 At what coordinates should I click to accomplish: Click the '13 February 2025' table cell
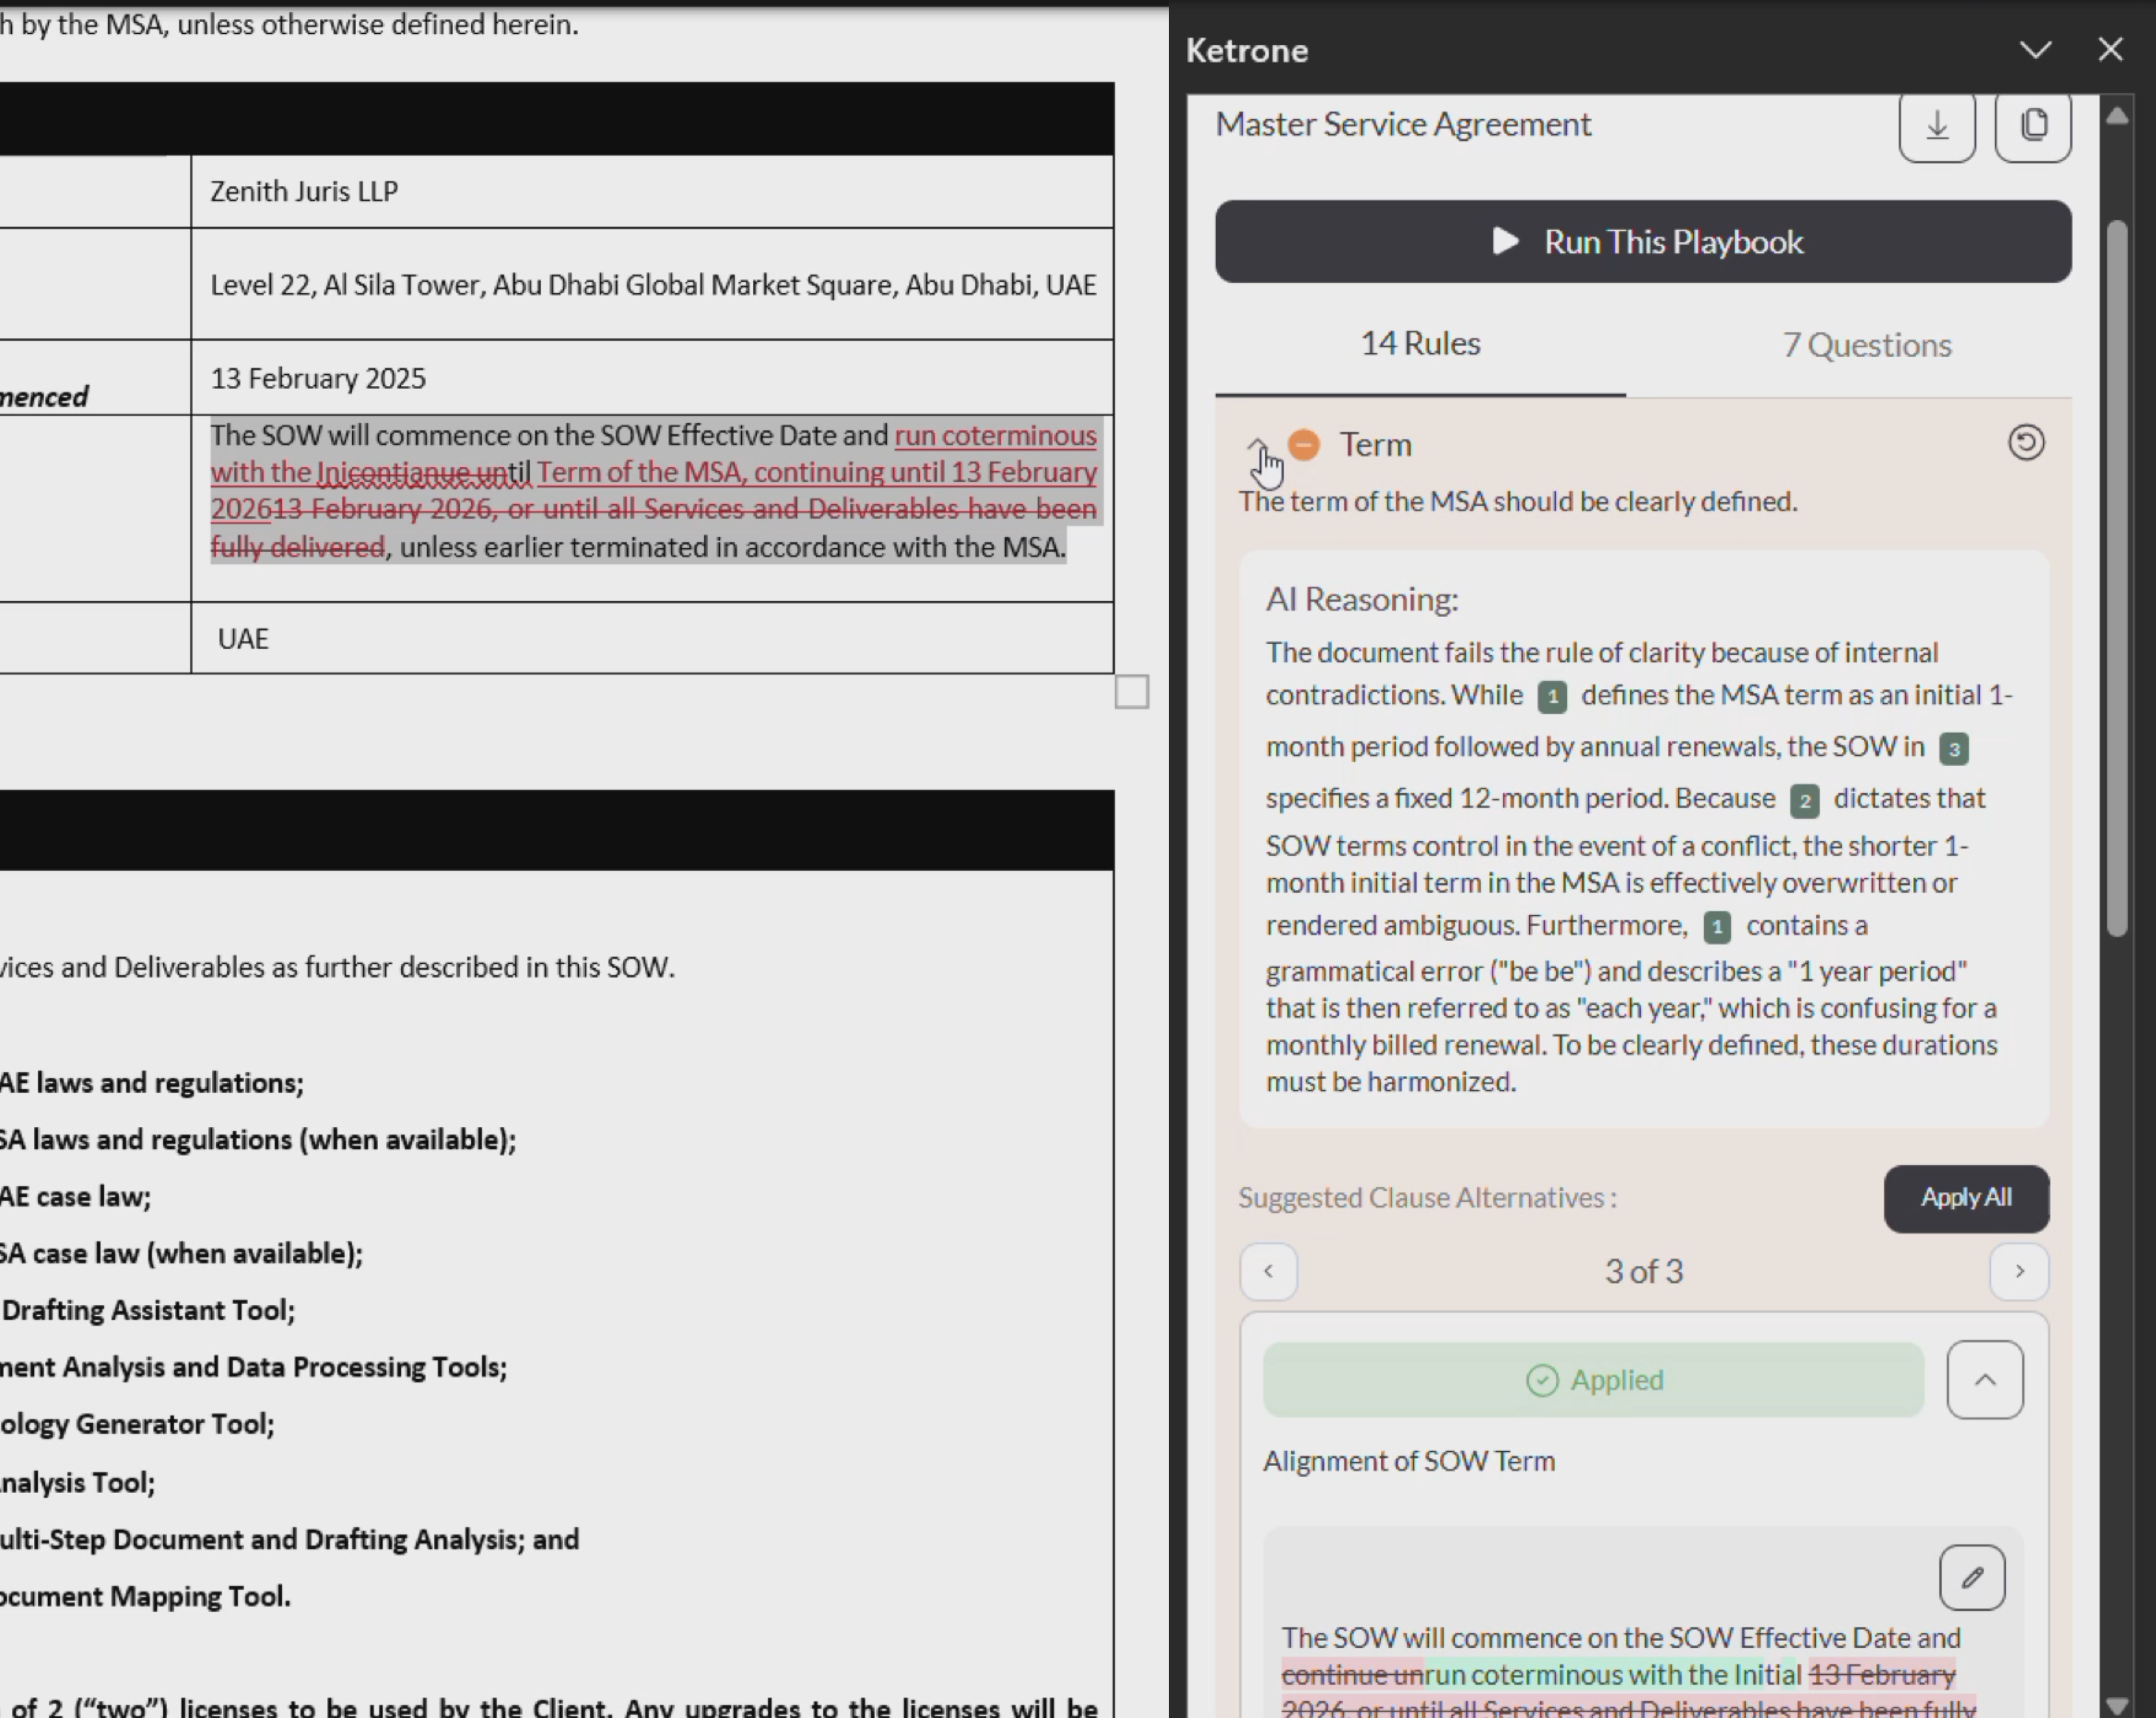click(x=652, y=378)
